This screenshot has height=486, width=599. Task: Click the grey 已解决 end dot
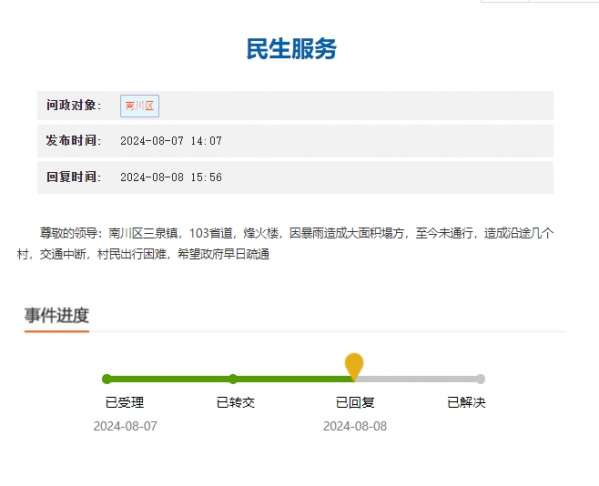(x=481, y=379)
